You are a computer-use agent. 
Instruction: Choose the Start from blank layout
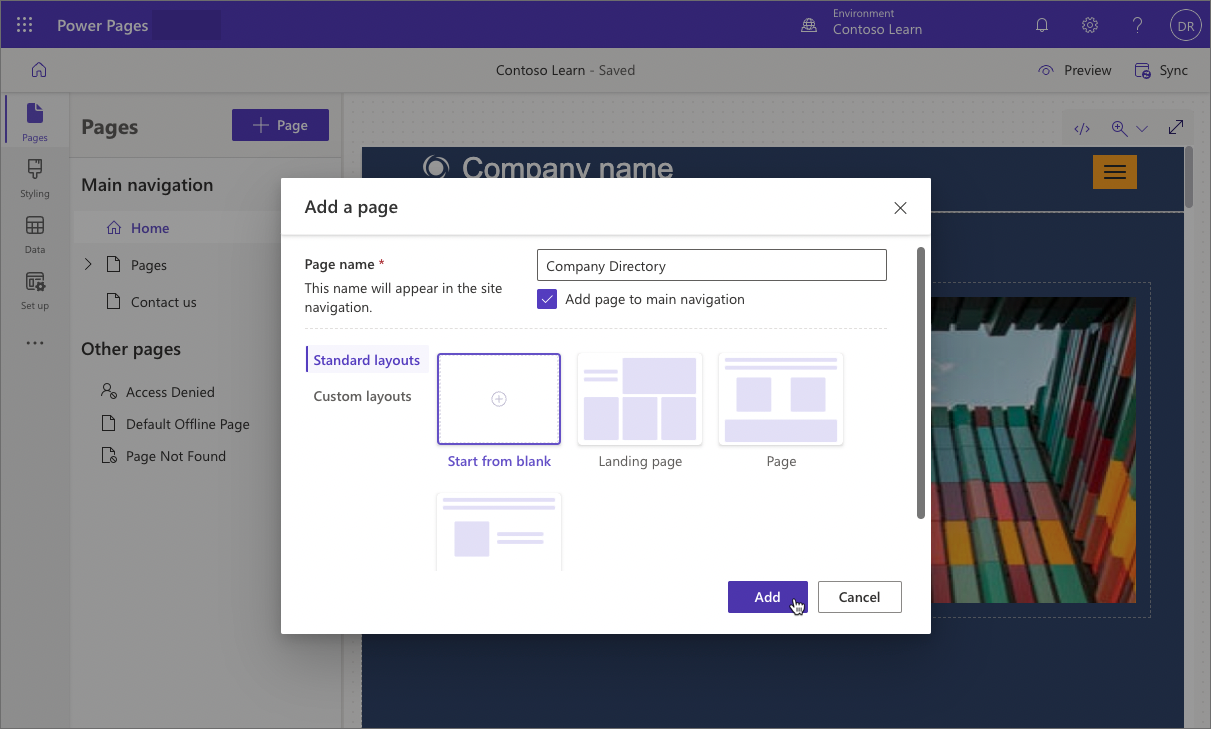(x=499, y=399)
